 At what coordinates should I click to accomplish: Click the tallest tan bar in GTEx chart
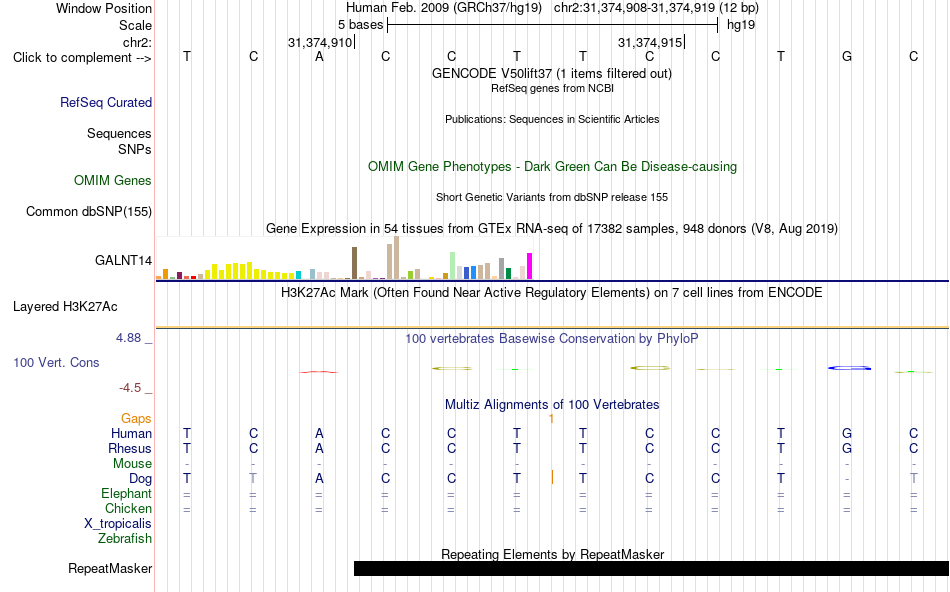(397, 258)
